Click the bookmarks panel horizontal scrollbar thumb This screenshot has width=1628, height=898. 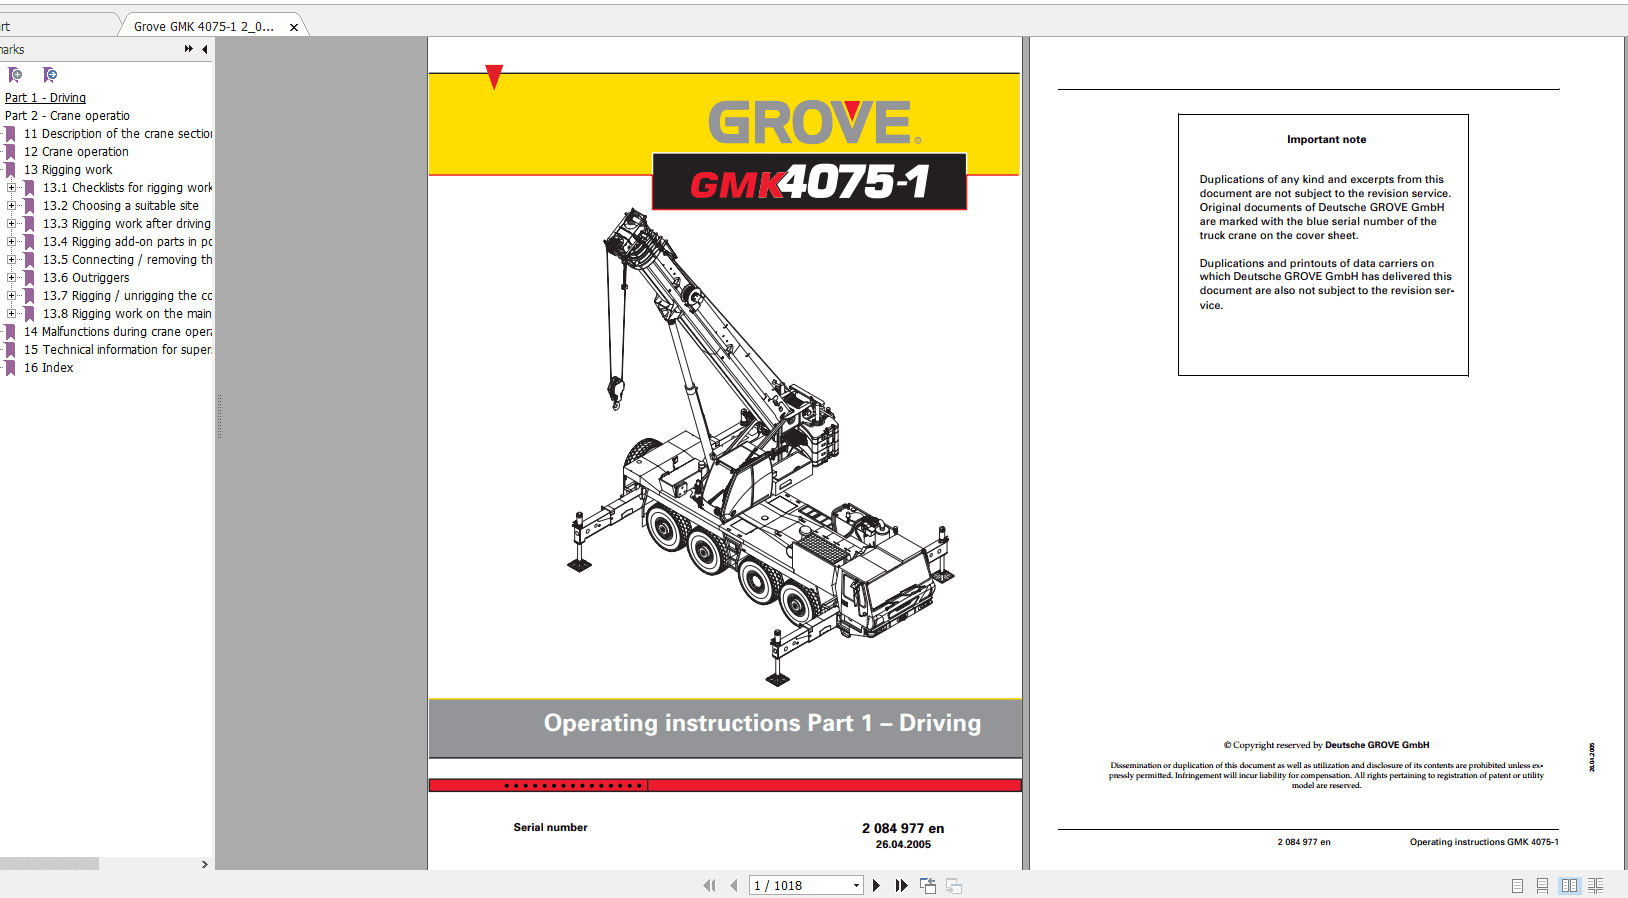(49, 864)
